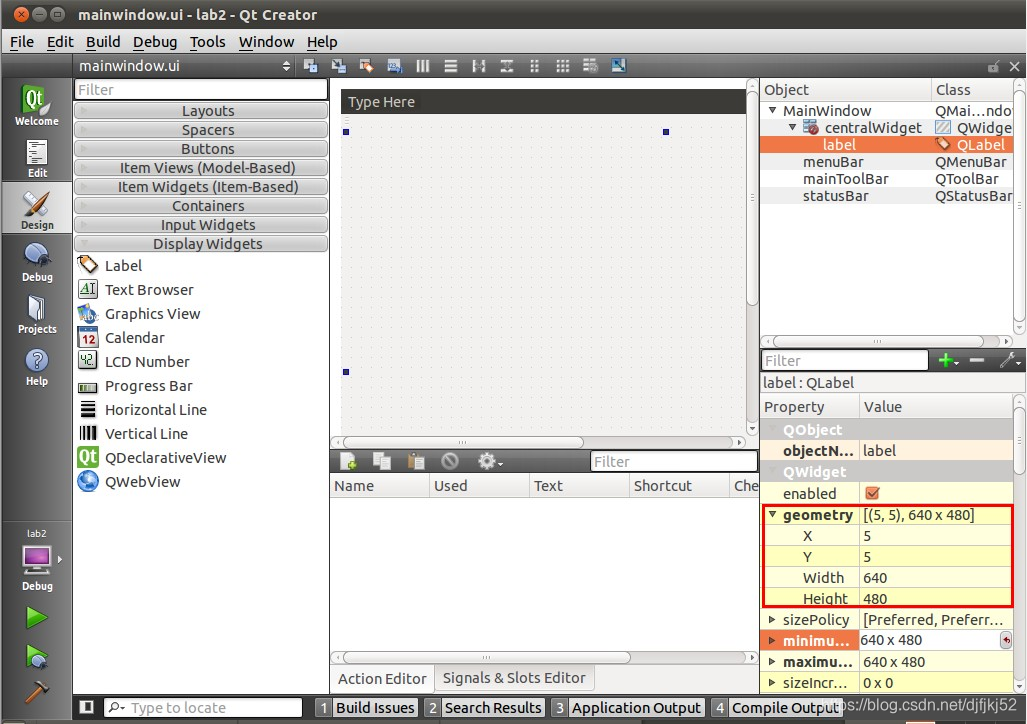Apply form layout toolbar icon
Viewport: 1027px width, 724px height.
pos(534,66)
